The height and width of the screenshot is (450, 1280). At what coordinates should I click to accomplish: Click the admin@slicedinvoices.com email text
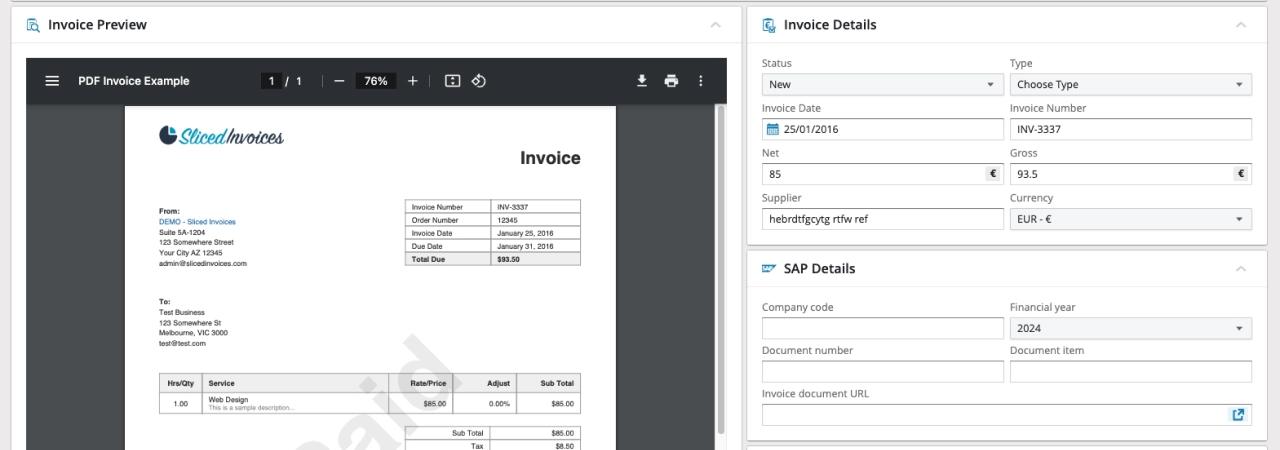[x=203, y=264]
